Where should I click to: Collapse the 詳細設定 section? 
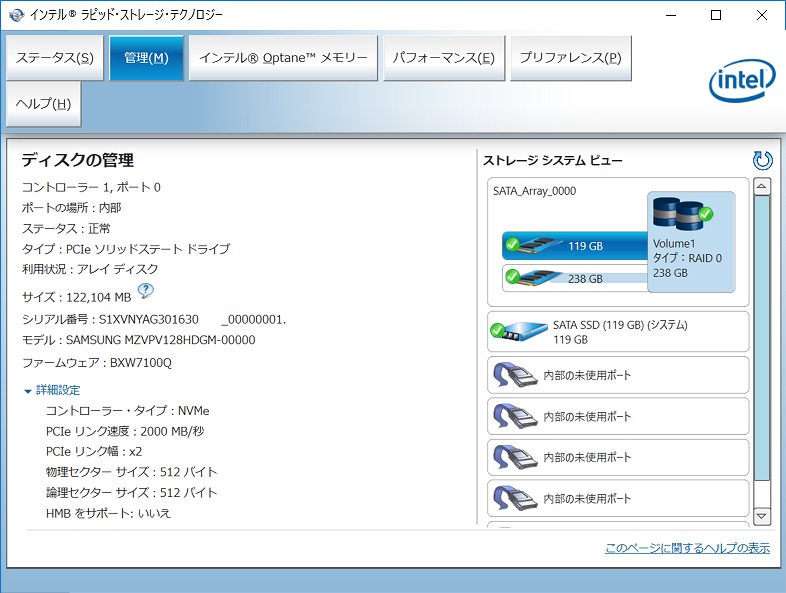click(52, 390)
